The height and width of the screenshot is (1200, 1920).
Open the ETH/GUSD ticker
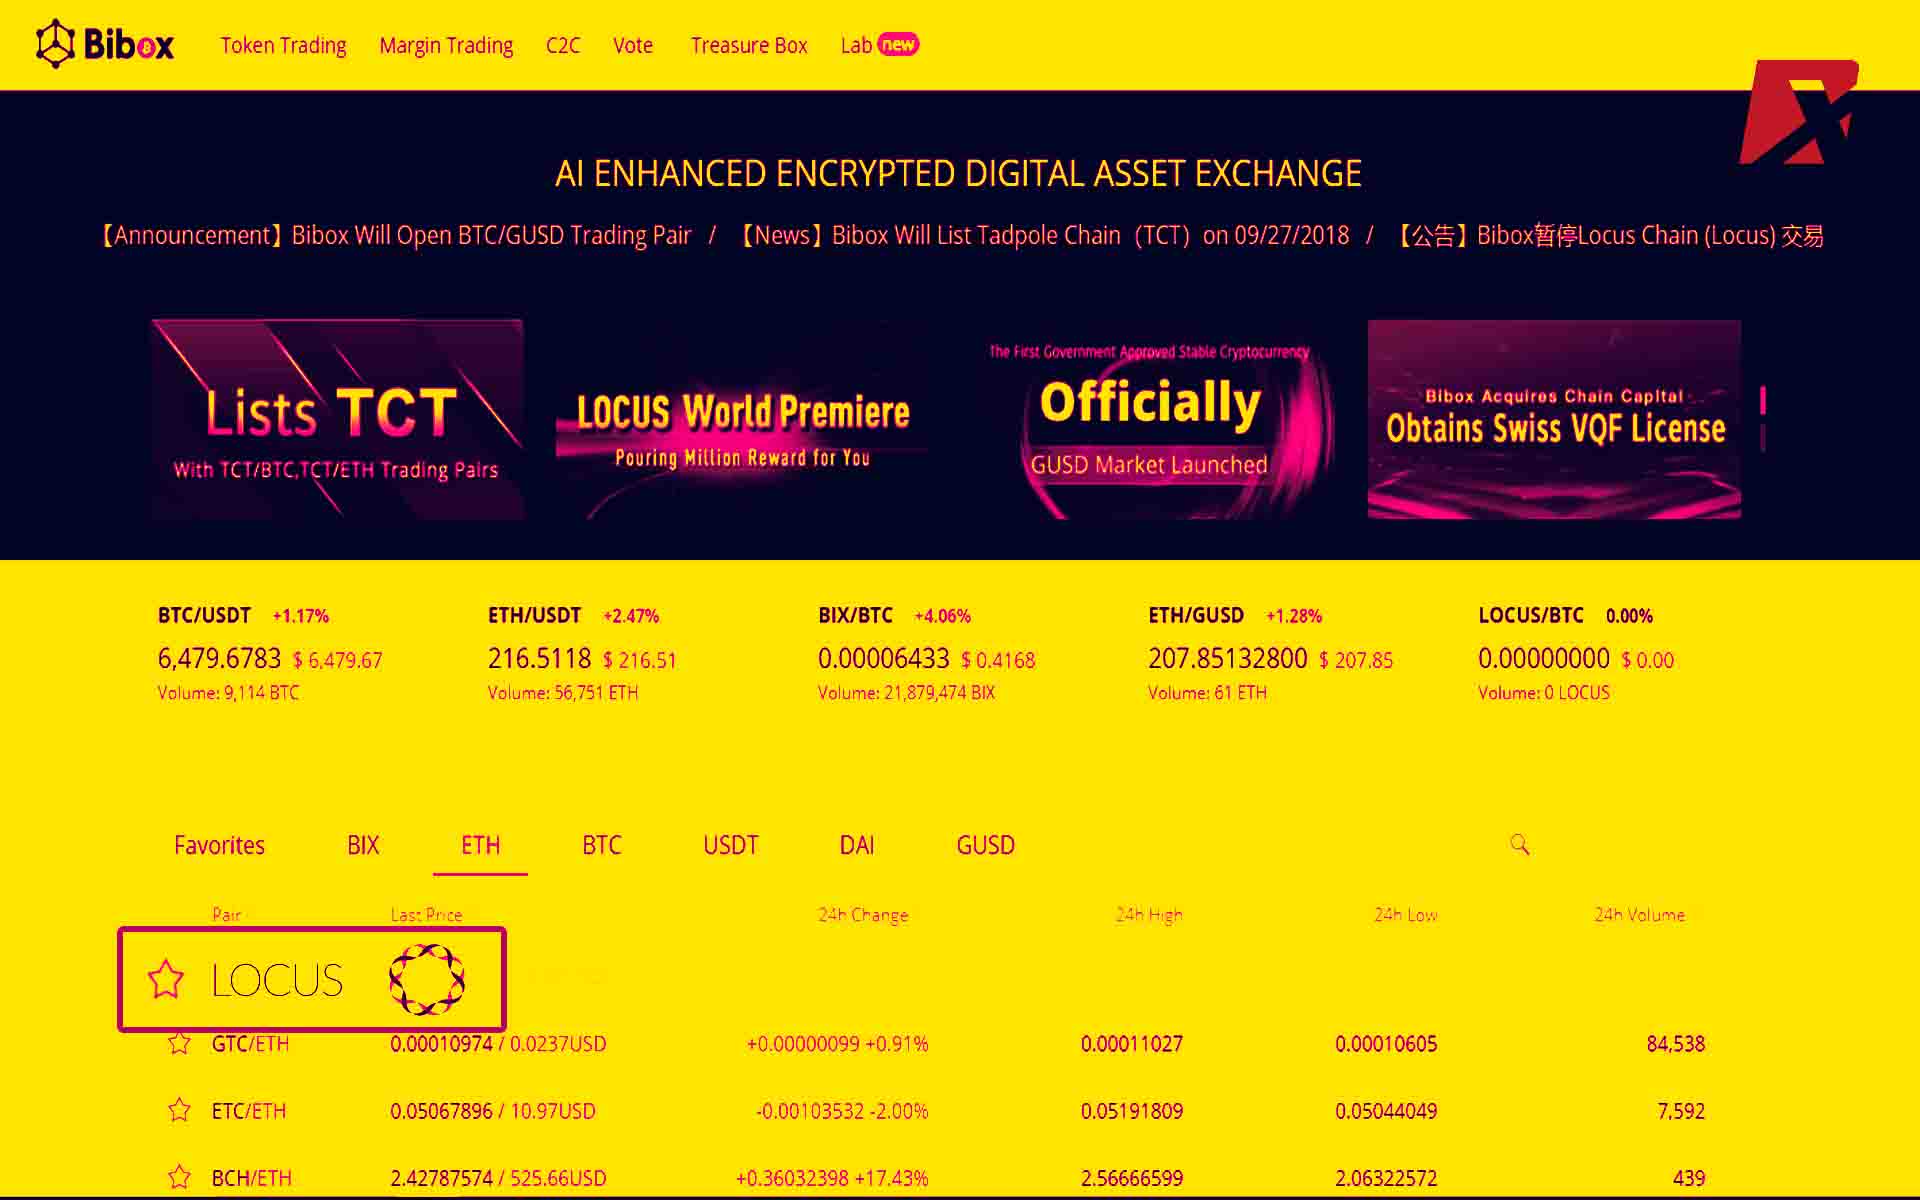tap(1270, 653)
